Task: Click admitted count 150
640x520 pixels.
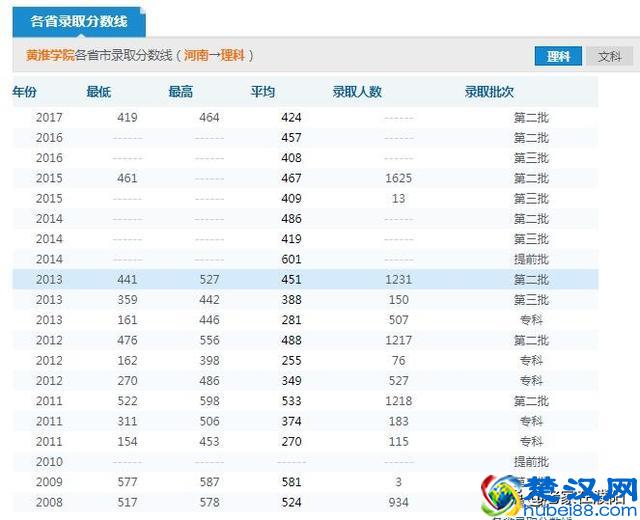Action: [399, 300]
